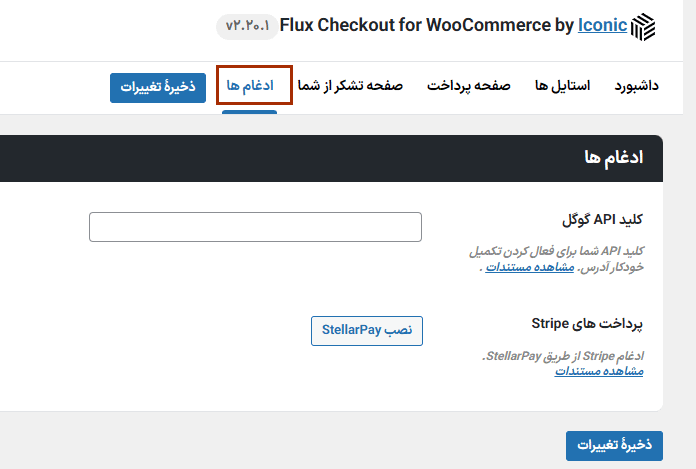Select the صفحه تشکر از شما tab
This screenshot has height=469, width=696.
[x=350, y=86]
